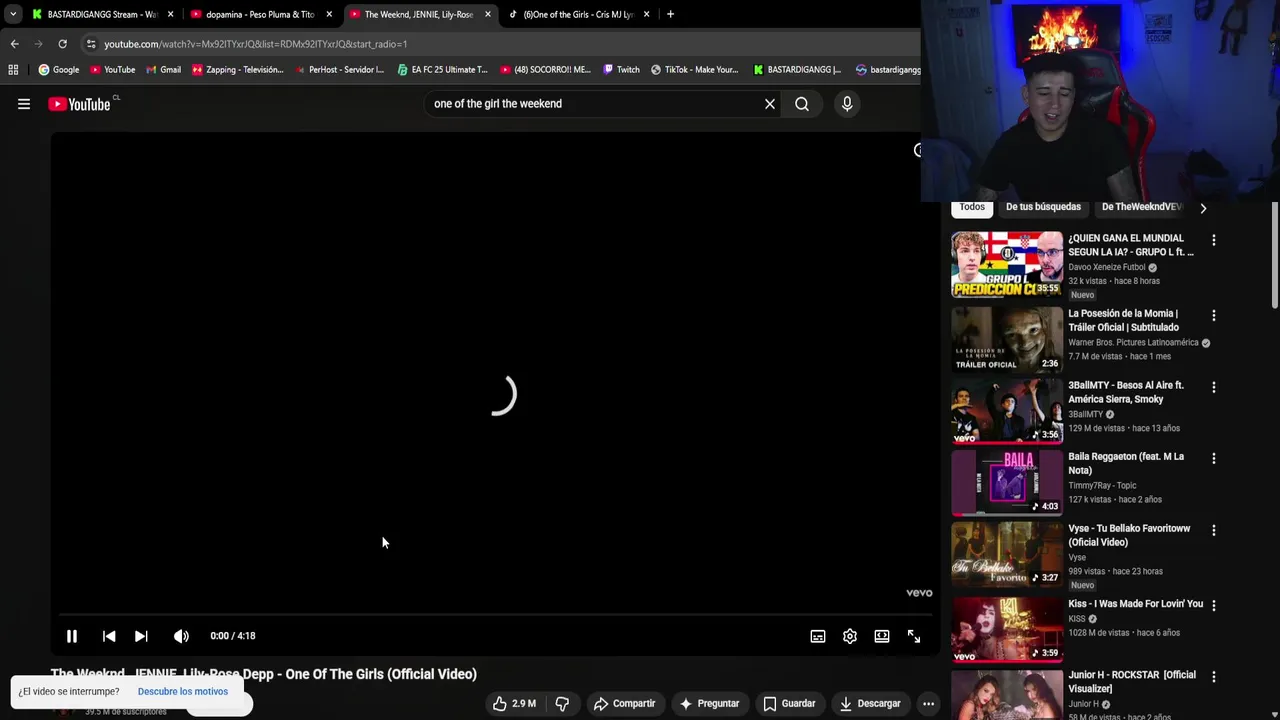Start voice search with microphone

(847, 104)
